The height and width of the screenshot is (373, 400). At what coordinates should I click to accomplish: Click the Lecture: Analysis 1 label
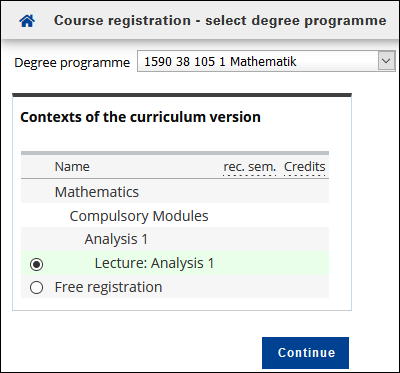[x=154, y=263]
